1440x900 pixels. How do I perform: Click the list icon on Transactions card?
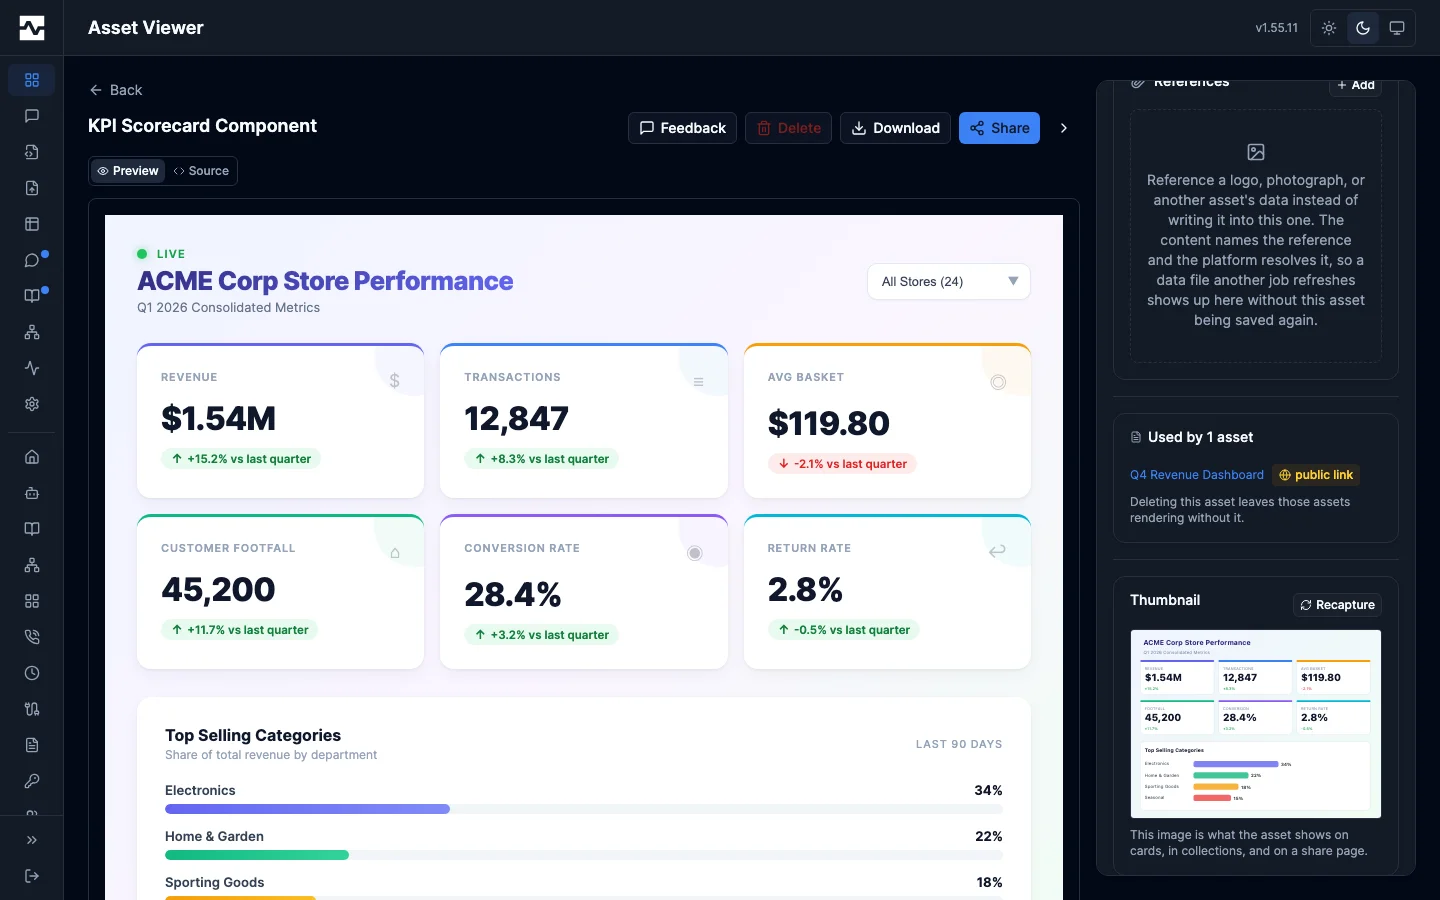[698, 382]
